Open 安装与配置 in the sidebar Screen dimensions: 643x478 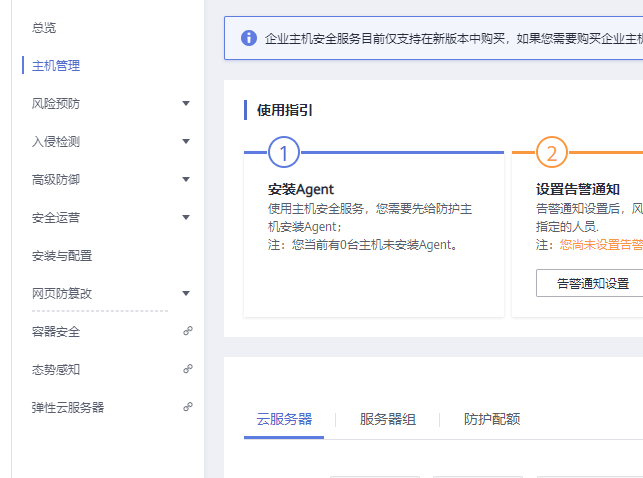tap(62, 256)
